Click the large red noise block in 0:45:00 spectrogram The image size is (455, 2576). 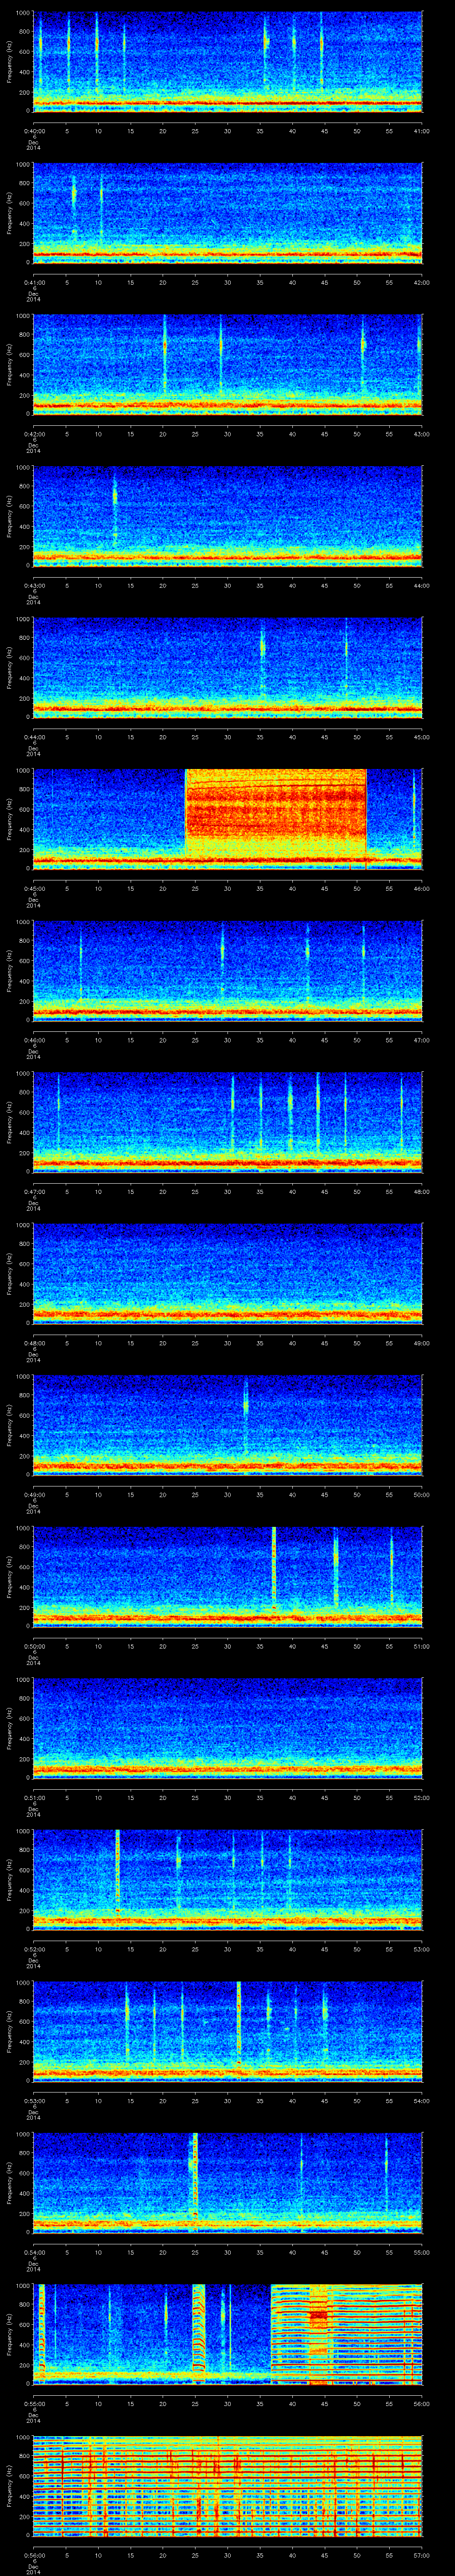pos(275,815)
